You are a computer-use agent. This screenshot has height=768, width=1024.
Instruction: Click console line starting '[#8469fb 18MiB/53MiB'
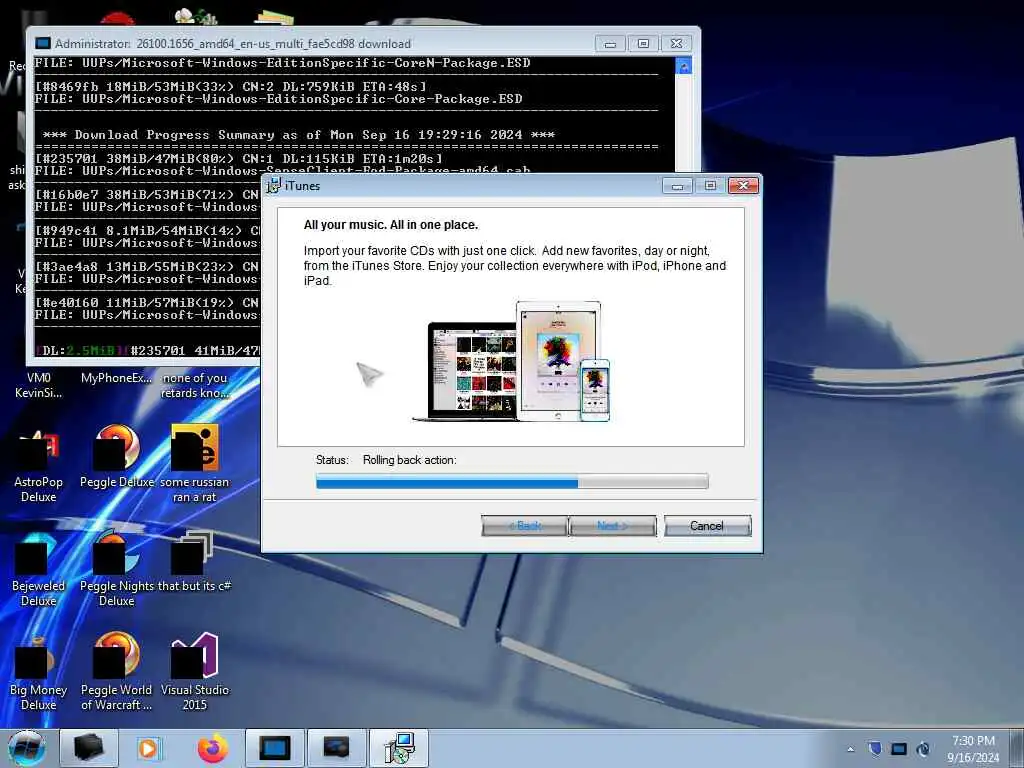[231, 86]
